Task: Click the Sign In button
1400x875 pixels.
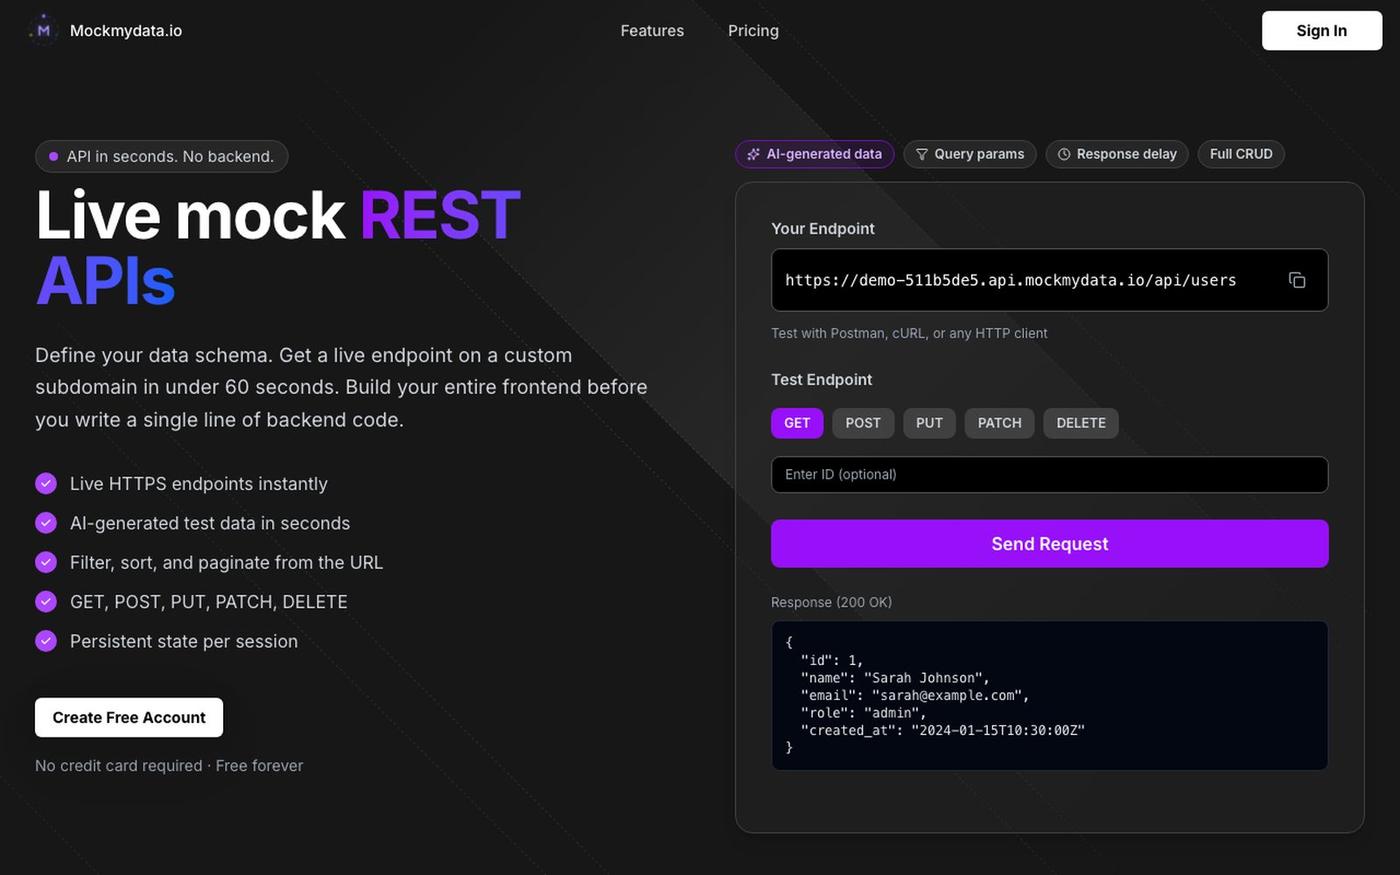Action: [1322, 31]
